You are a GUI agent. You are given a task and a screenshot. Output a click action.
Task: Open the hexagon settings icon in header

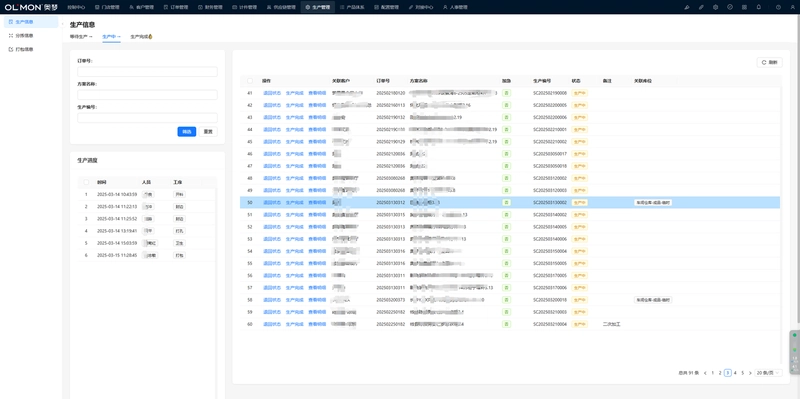coord(715,7)
